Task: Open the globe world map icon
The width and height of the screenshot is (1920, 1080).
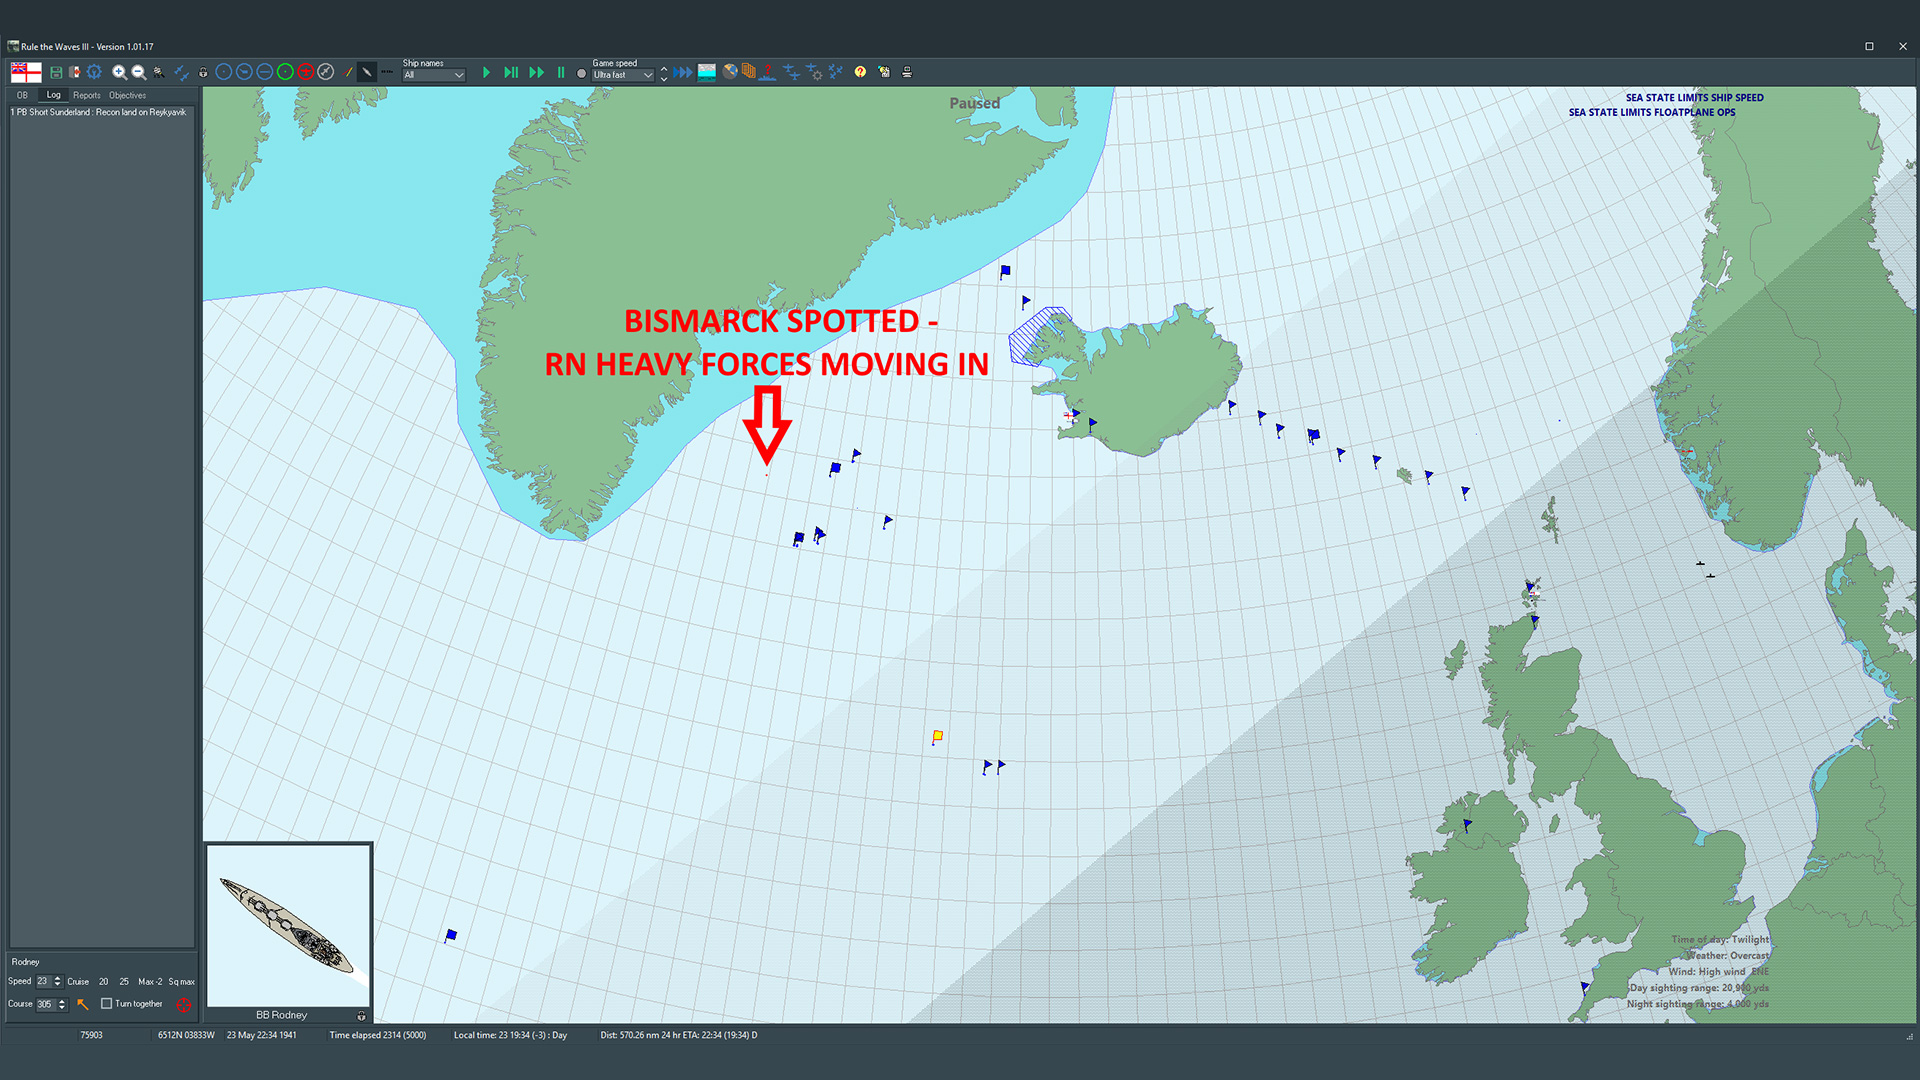Action: [730, 72]
